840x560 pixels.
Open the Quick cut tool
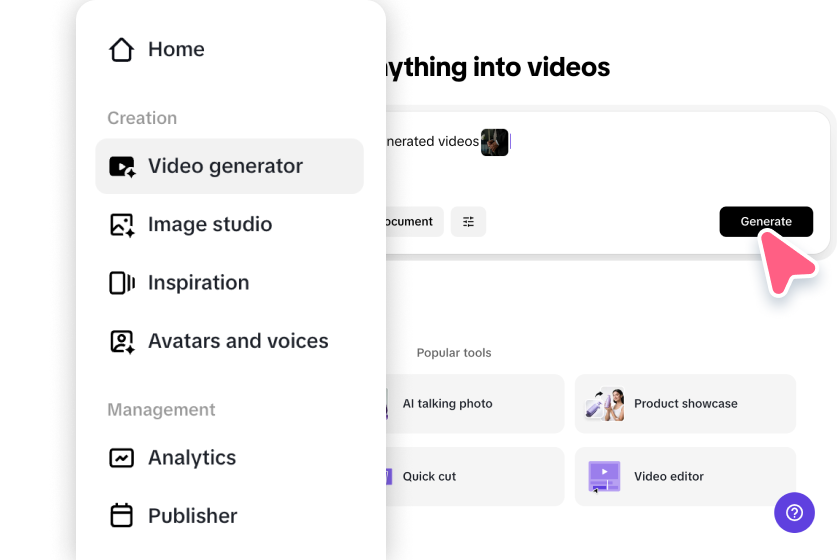[x=475, y=476]
